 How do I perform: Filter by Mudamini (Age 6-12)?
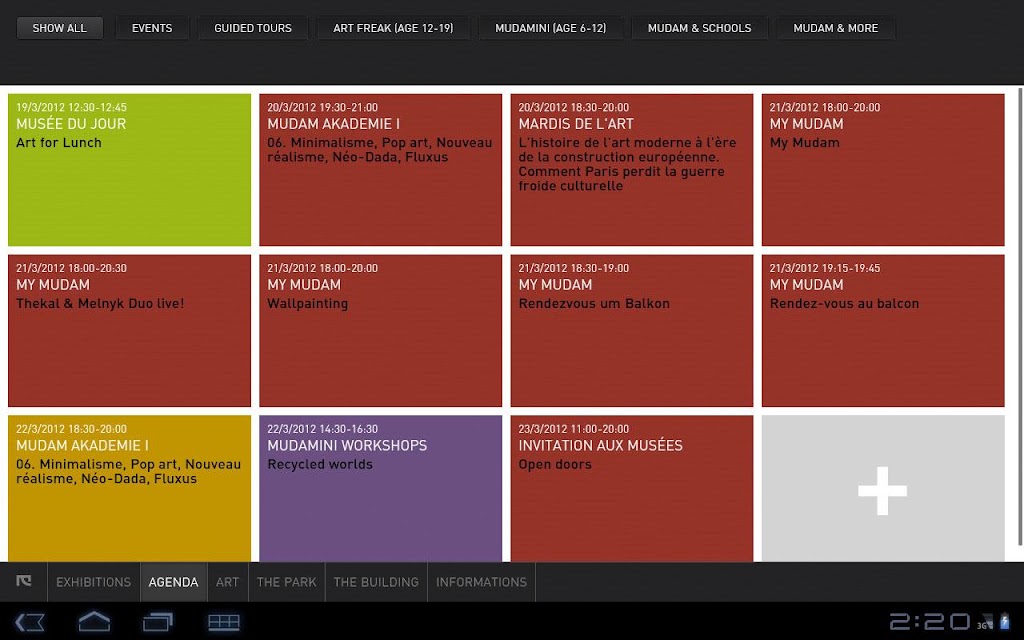tap(551, 28)
